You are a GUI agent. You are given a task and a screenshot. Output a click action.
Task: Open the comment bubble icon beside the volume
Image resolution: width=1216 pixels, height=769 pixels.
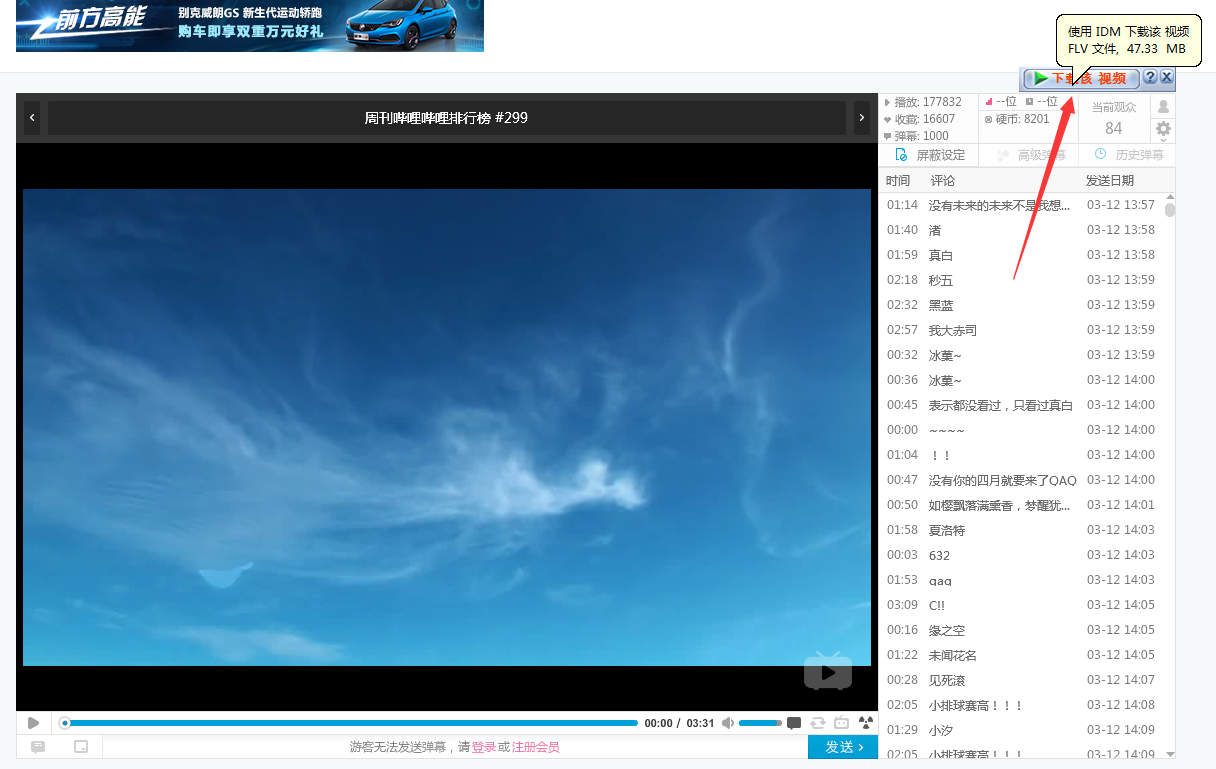793,722
